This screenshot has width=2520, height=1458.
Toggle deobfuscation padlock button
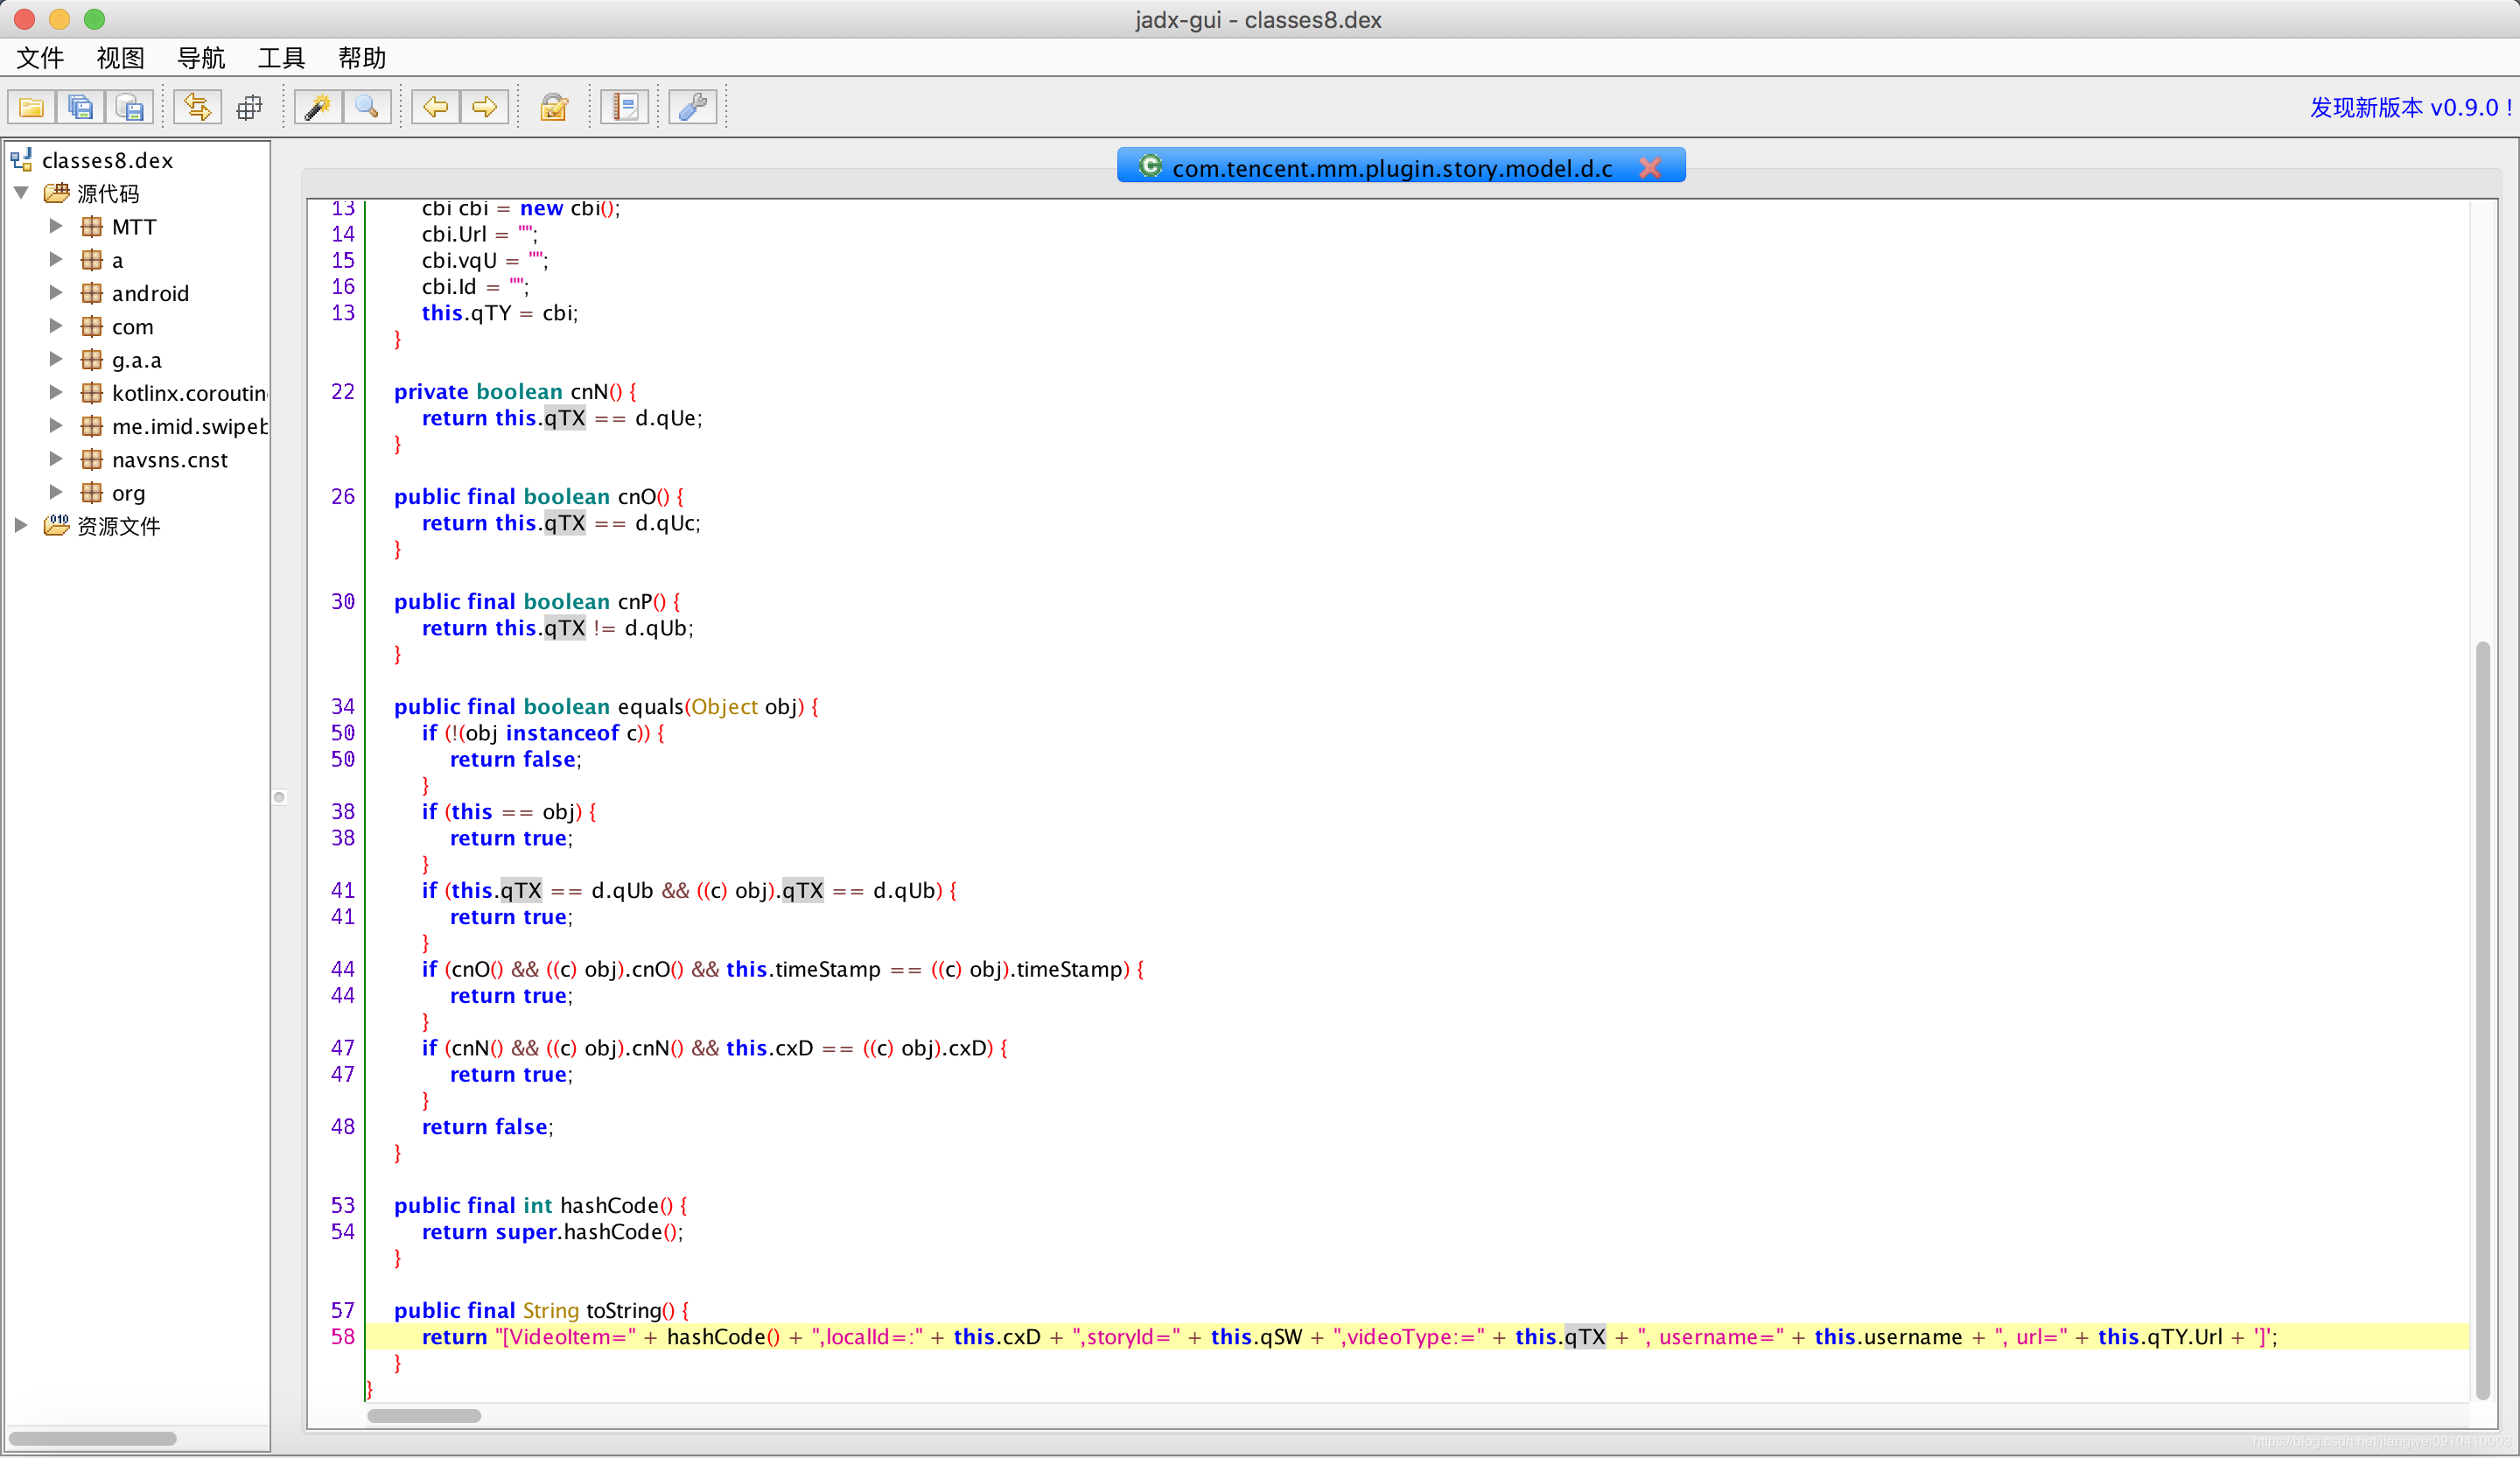point(554,107)
